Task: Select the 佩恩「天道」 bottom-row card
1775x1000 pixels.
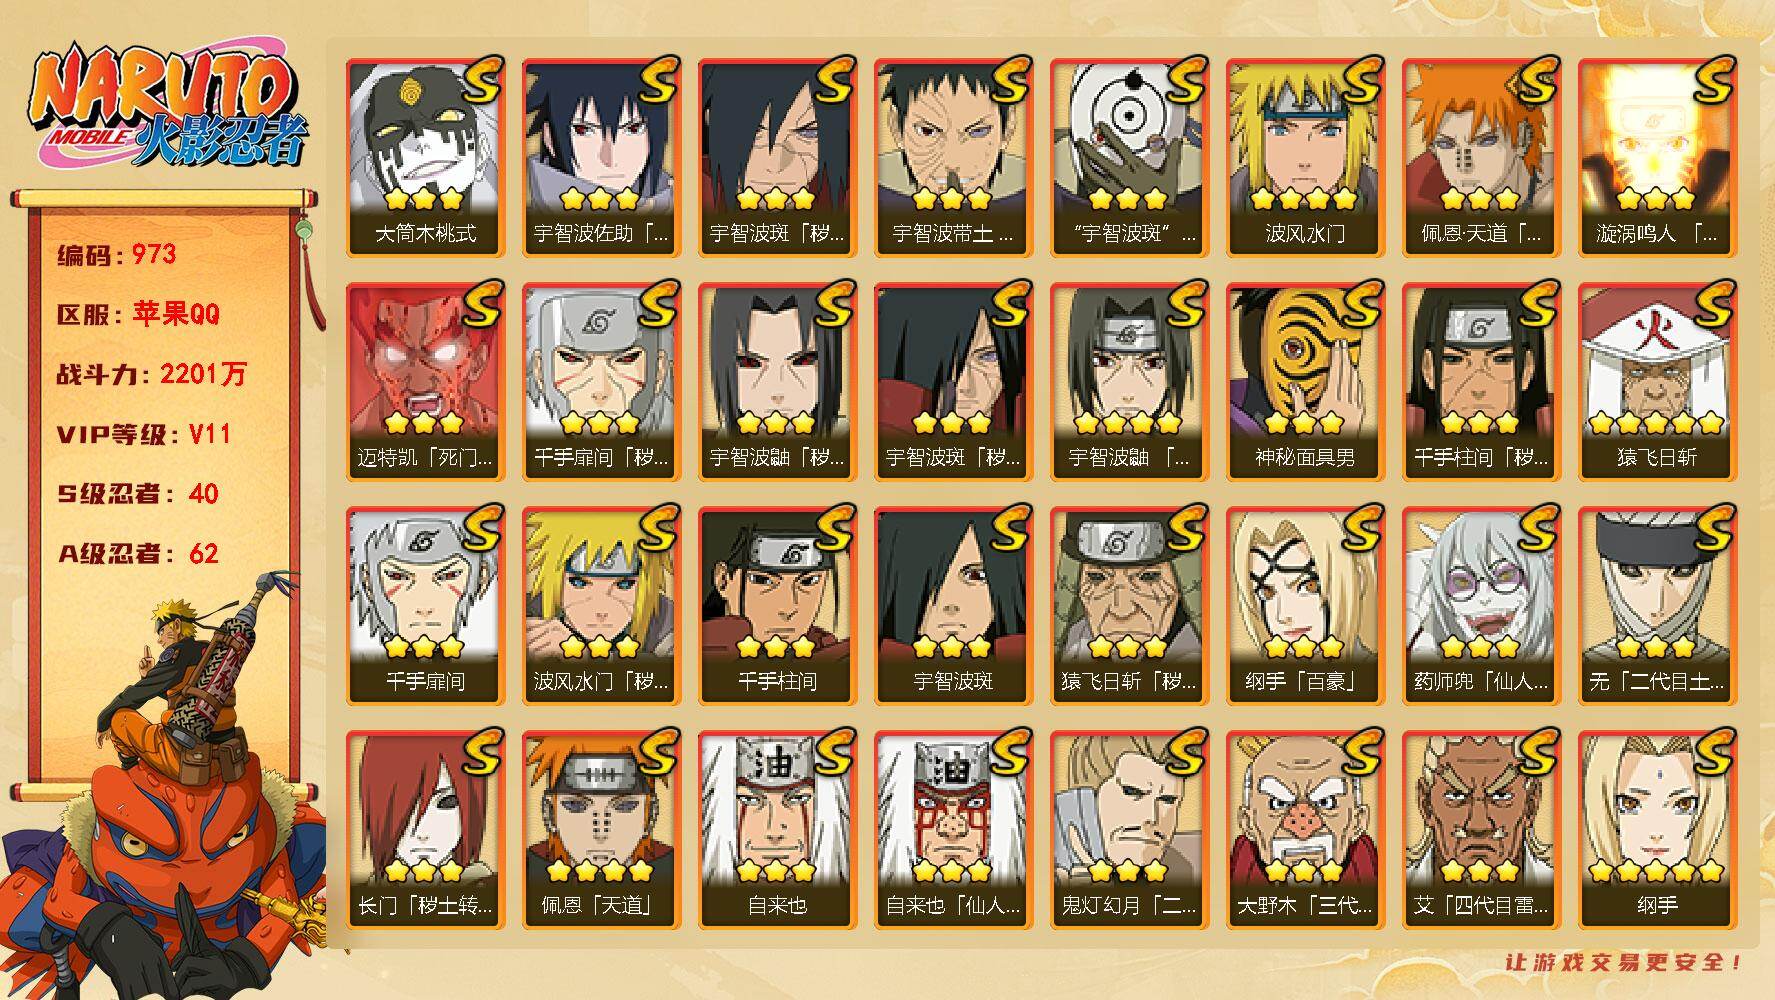Action: [x=601, y=829]
